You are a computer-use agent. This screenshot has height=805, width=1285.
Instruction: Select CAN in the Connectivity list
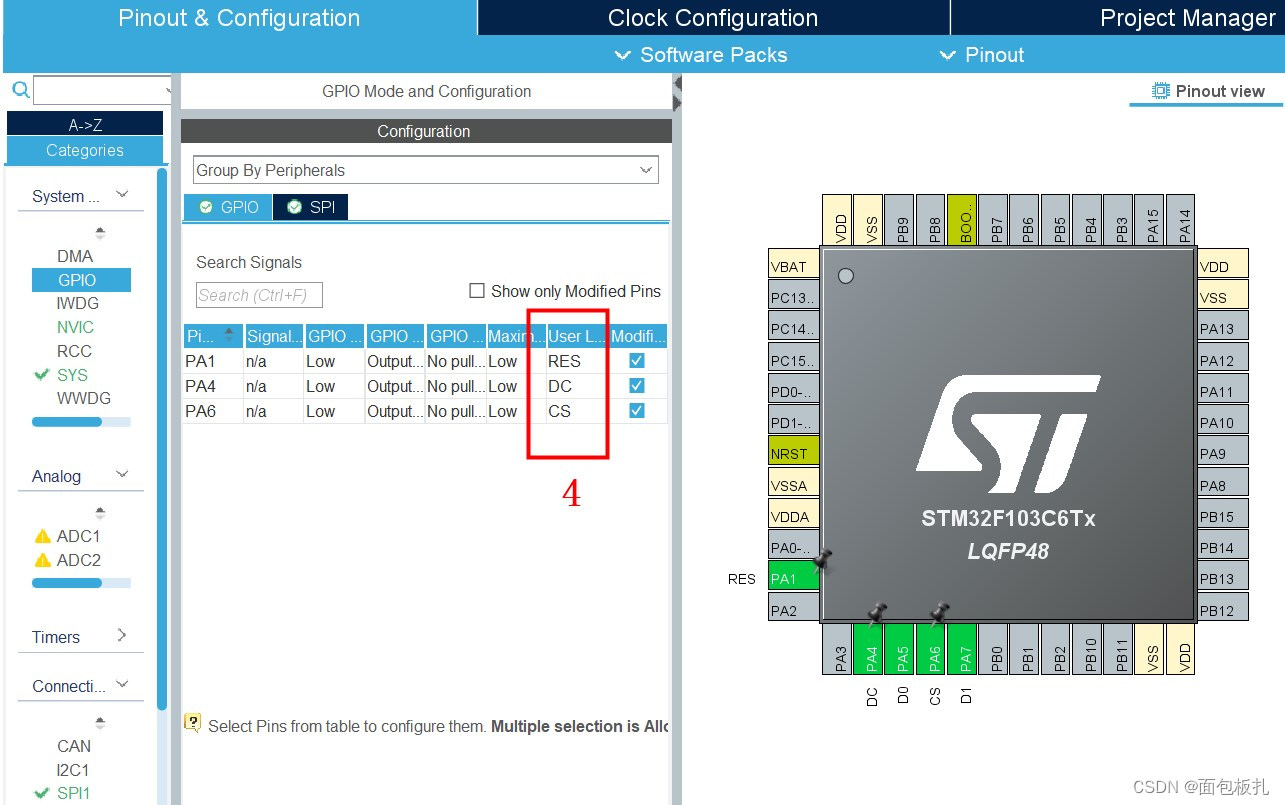74,746
